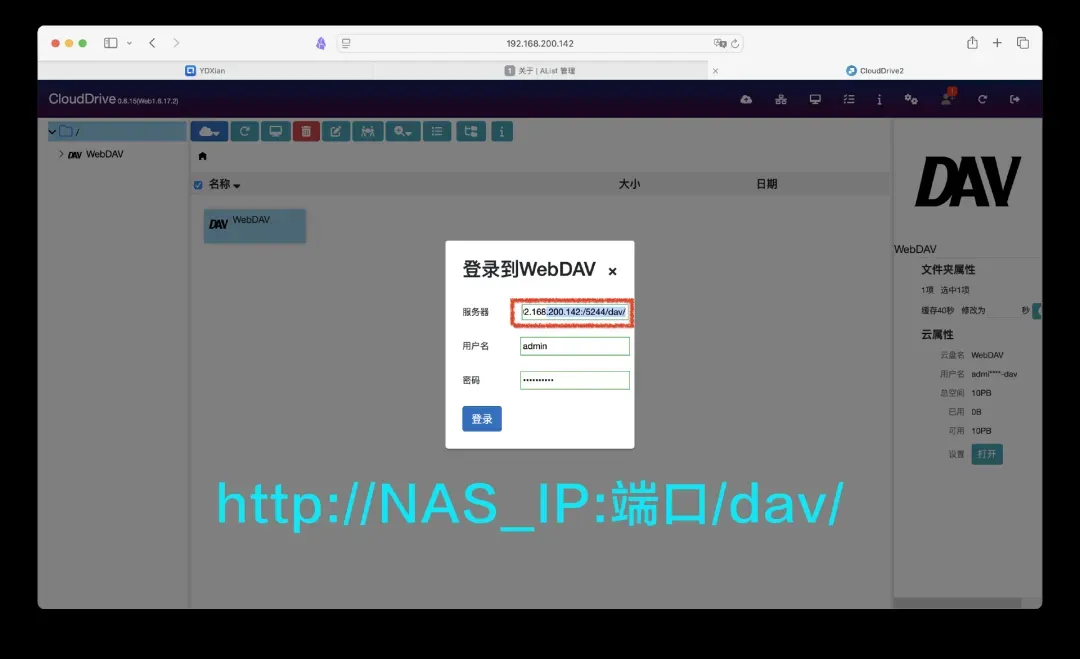Click the large DAV logo in the right panel
Screen dimensions: 1080x659
(x=967, y=181)
